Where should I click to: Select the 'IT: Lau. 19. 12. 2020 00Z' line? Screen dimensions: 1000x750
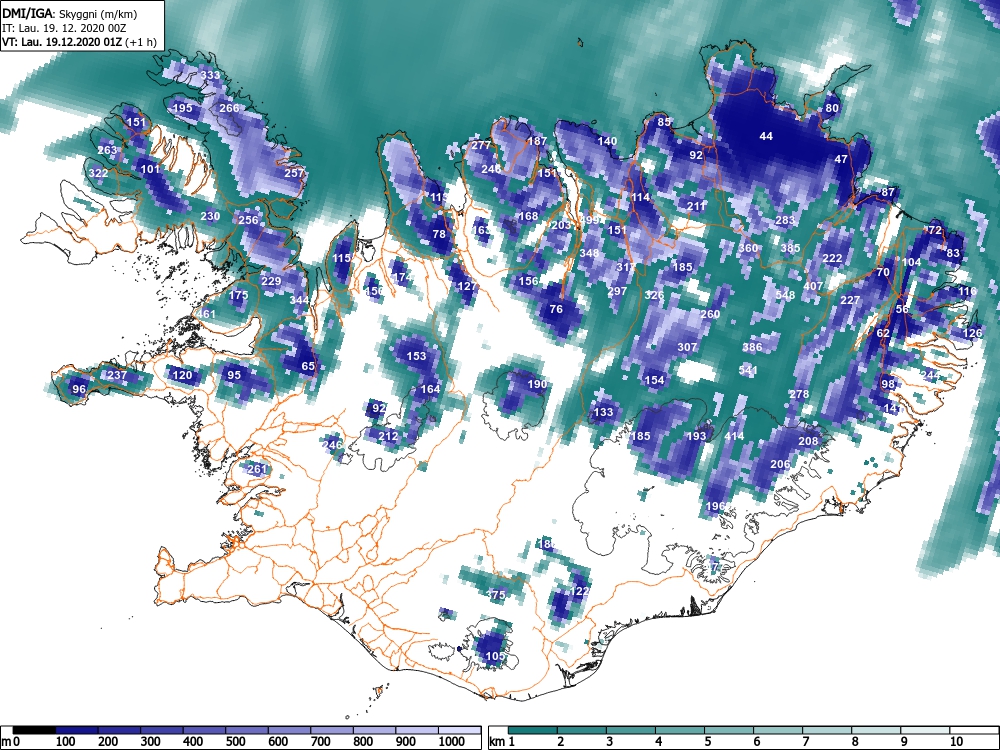coord(64,29)
